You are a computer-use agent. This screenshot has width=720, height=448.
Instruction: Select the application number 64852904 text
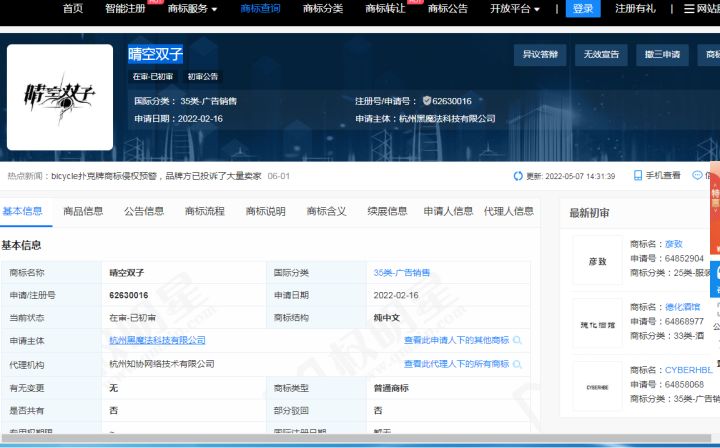tap(684, 258)
